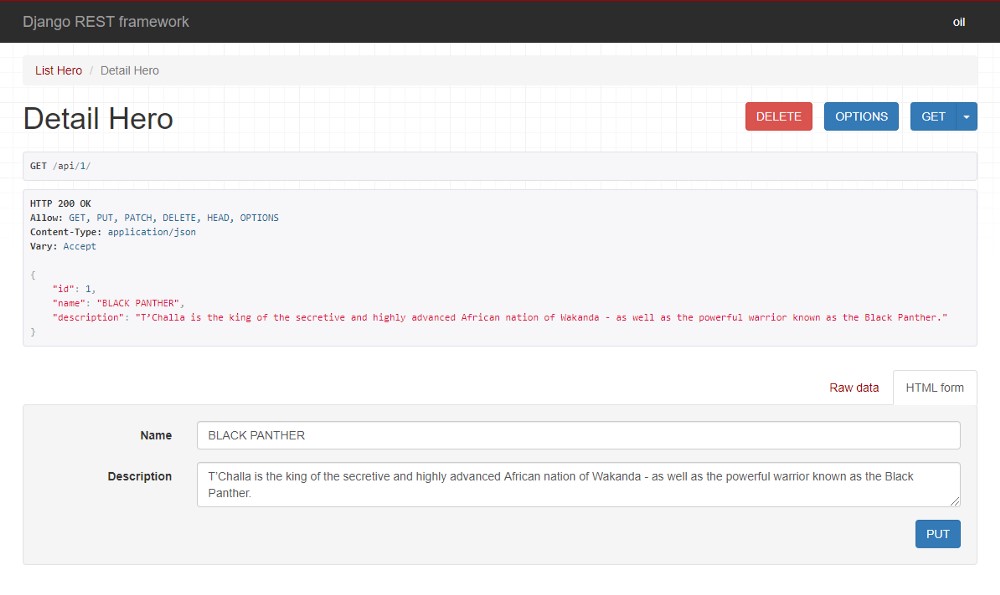1000x595 pixels.
Task: Click the Name field label
Action: [156, 436]
